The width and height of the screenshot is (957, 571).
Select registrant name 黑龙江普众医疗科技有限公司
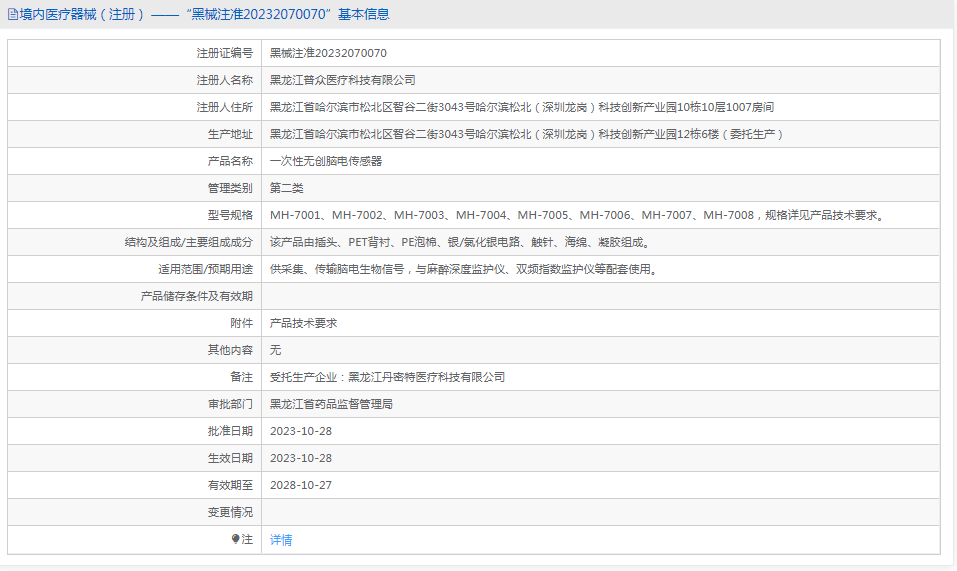coord(342,81)
